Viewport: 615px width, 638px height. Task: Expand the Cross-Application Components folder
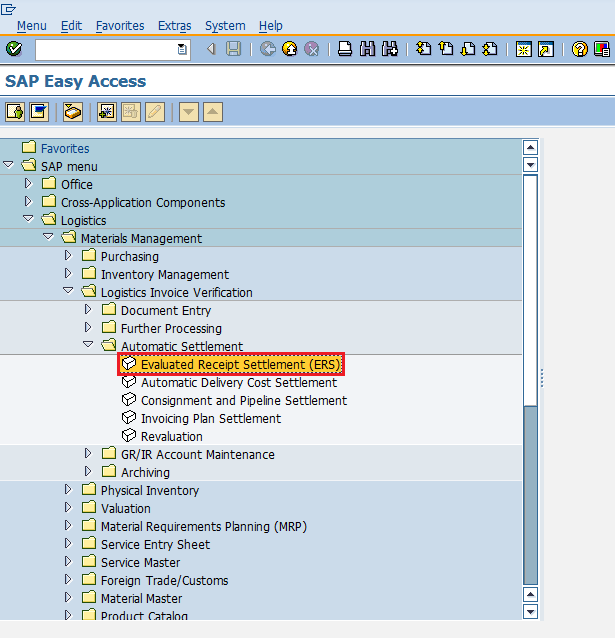[28, 201]
